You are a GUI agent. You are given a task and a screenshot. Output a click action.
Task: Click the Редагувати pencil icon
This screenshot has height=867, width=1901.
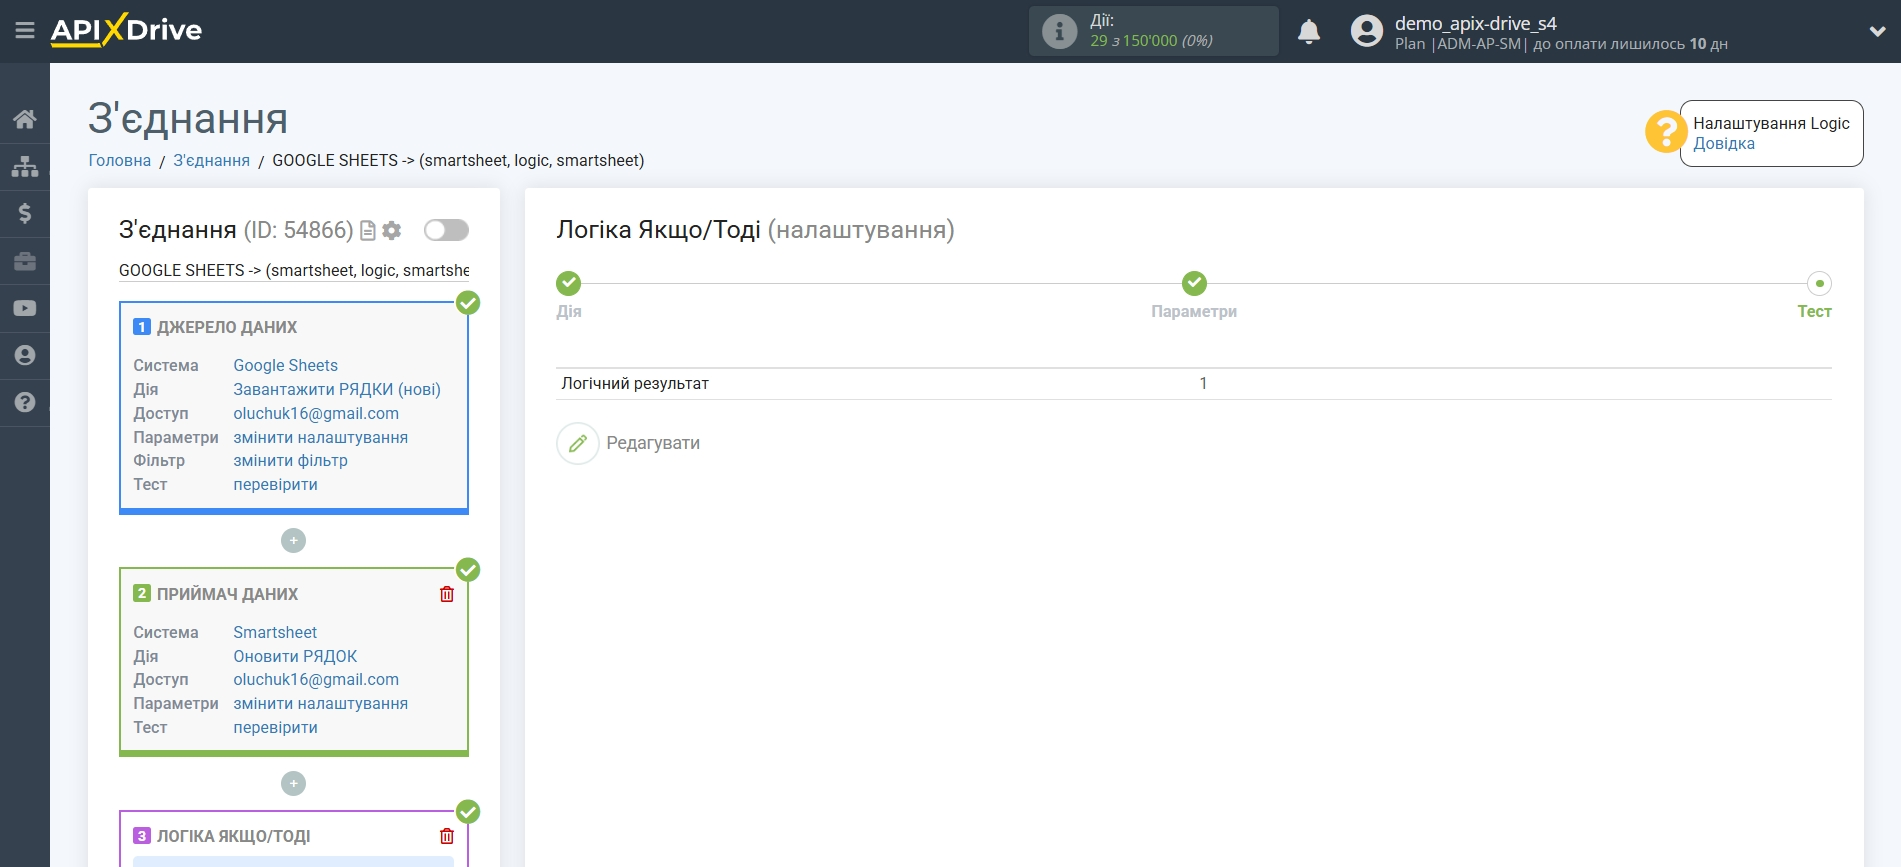(578, 443)
